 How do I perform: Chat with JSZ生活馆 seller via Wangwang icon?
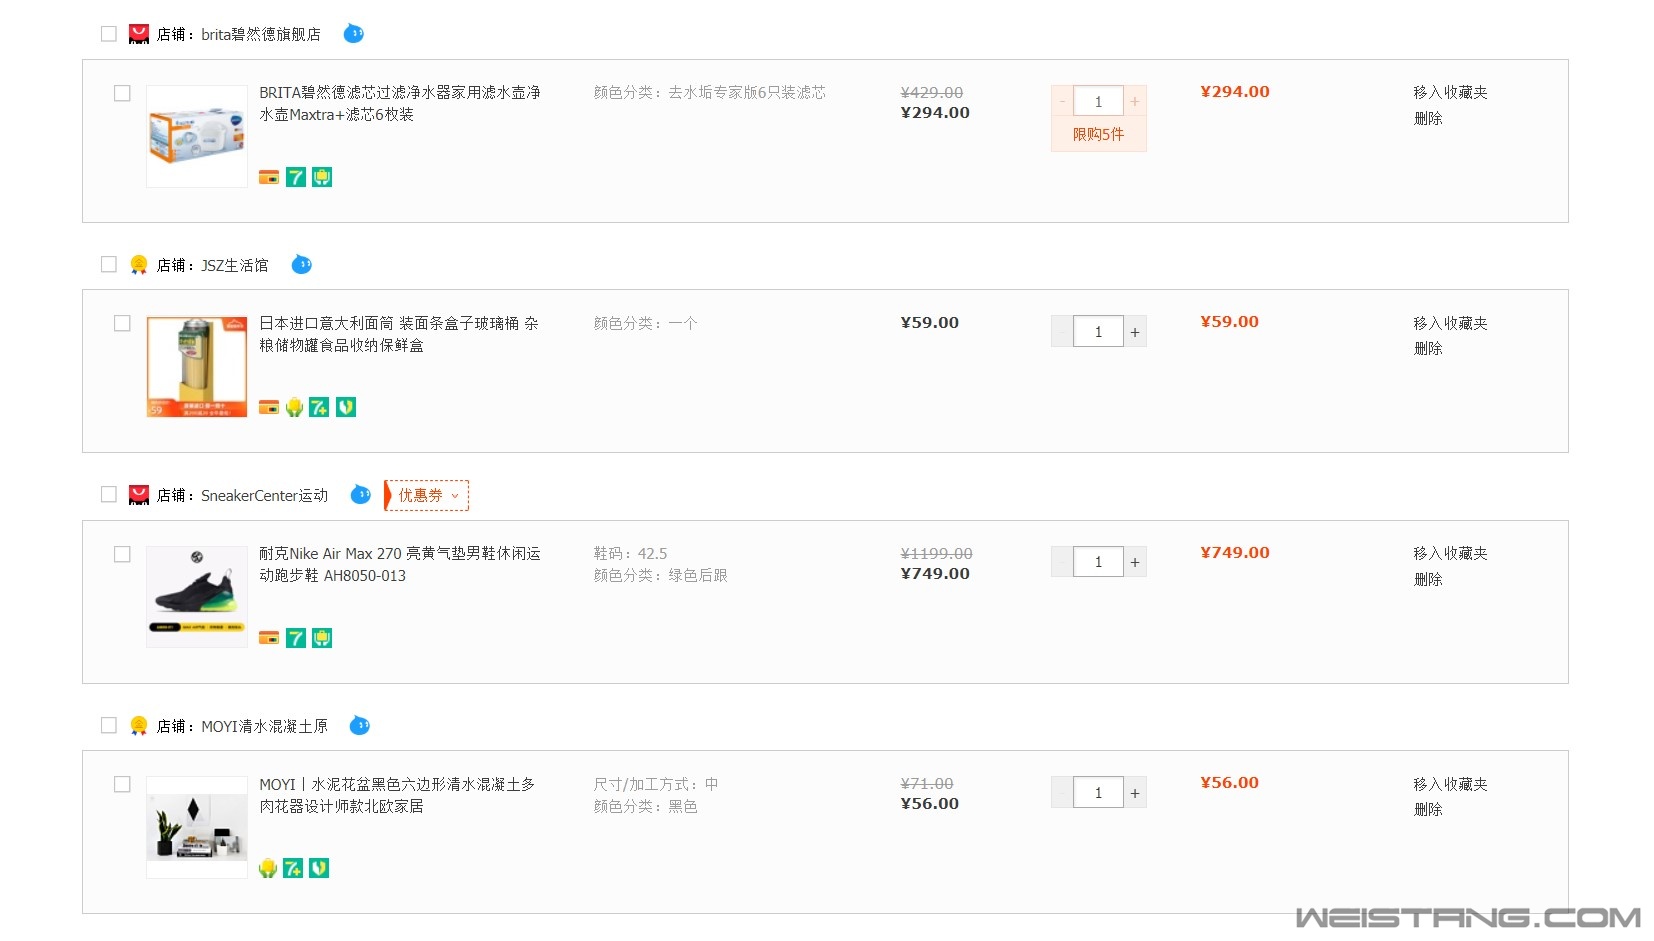[x=301, y=265]
